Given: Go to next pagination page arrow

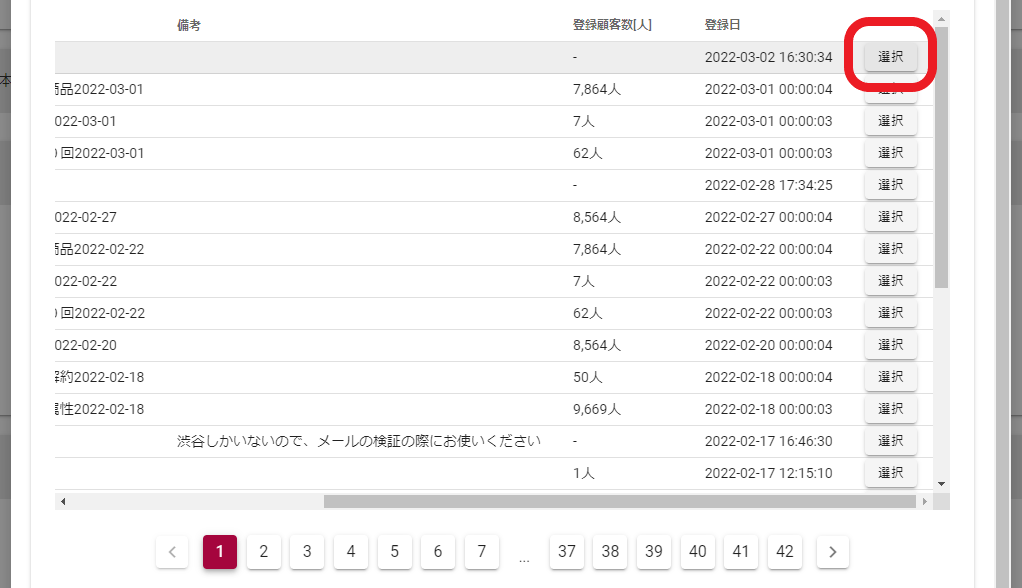Looking at the screenshot, I should (x=832, y=551).
